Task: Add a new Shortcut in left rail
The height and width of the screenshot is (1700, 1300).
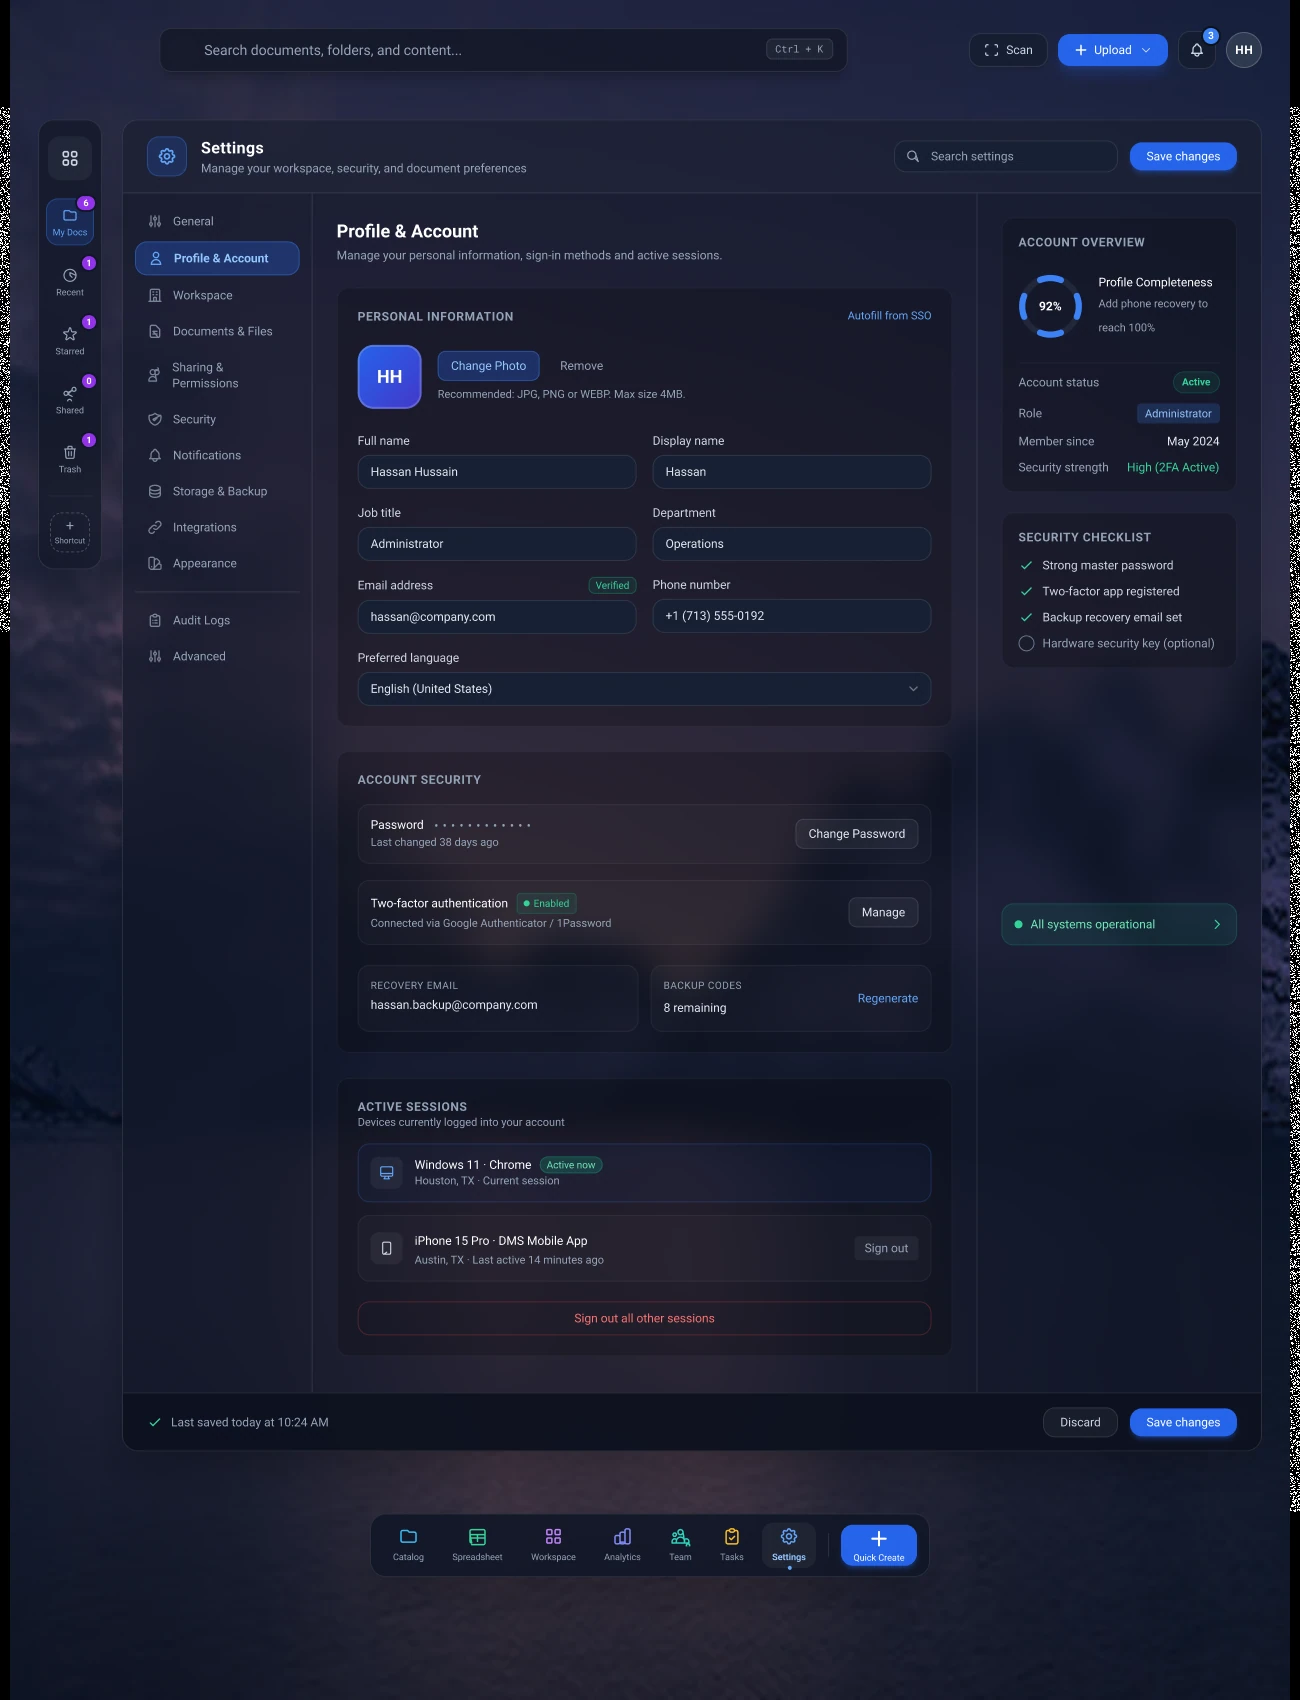Action: pyautogui.click(x=70, y=531)
